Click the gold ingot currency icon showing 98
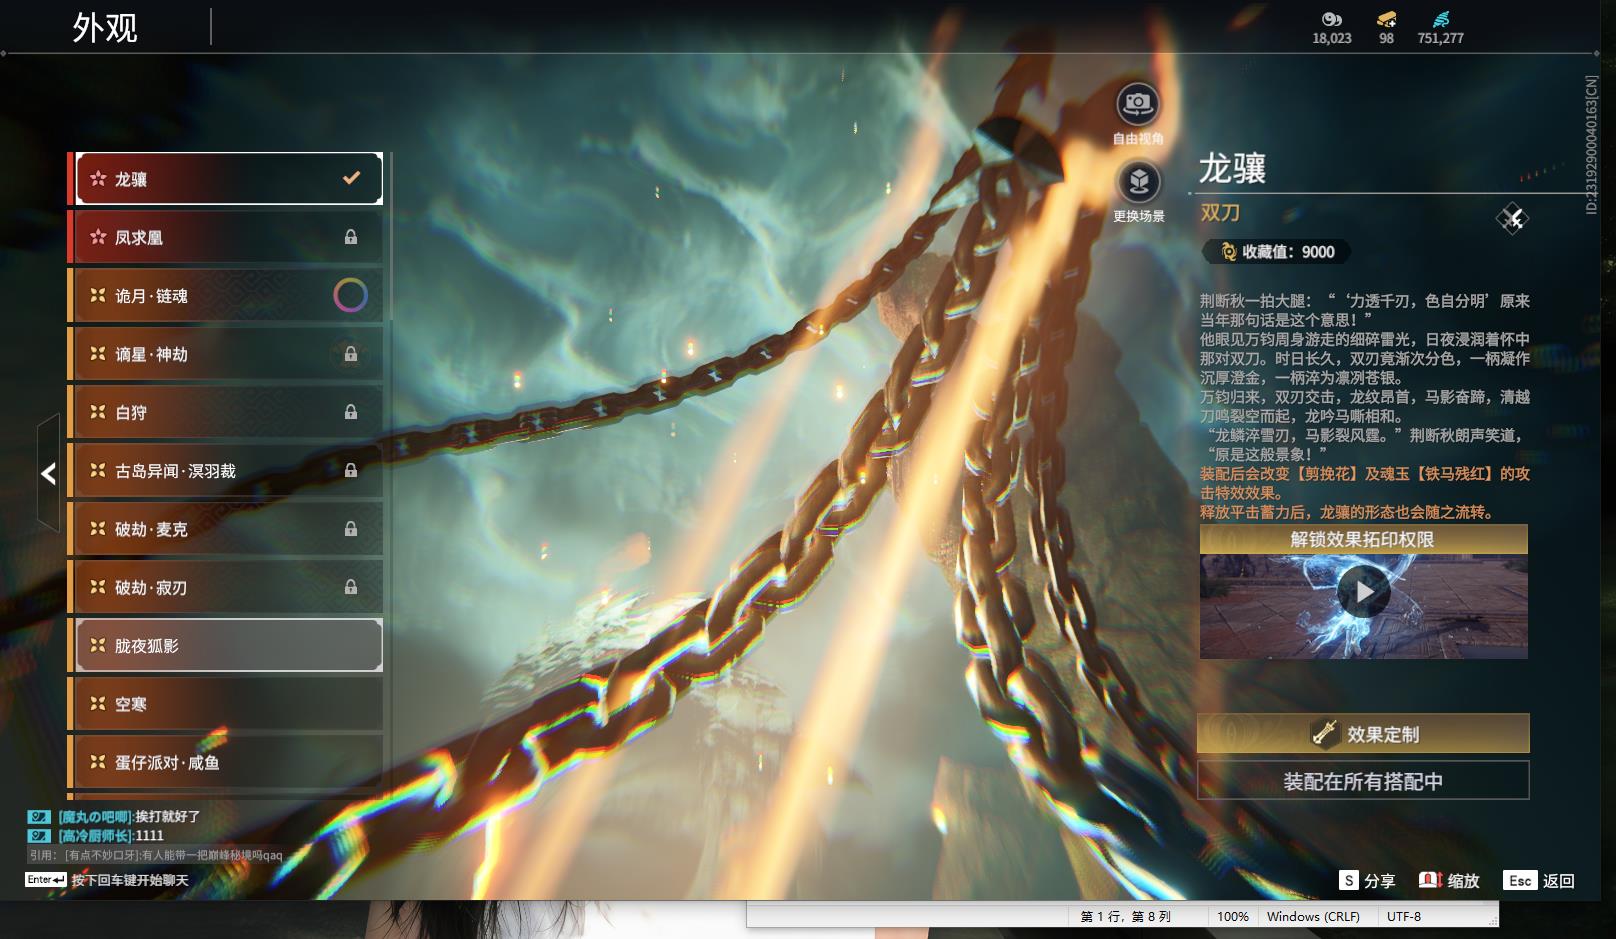Image resolution: width=1616 pixels, height=939 pixels. coord(1386,19)
